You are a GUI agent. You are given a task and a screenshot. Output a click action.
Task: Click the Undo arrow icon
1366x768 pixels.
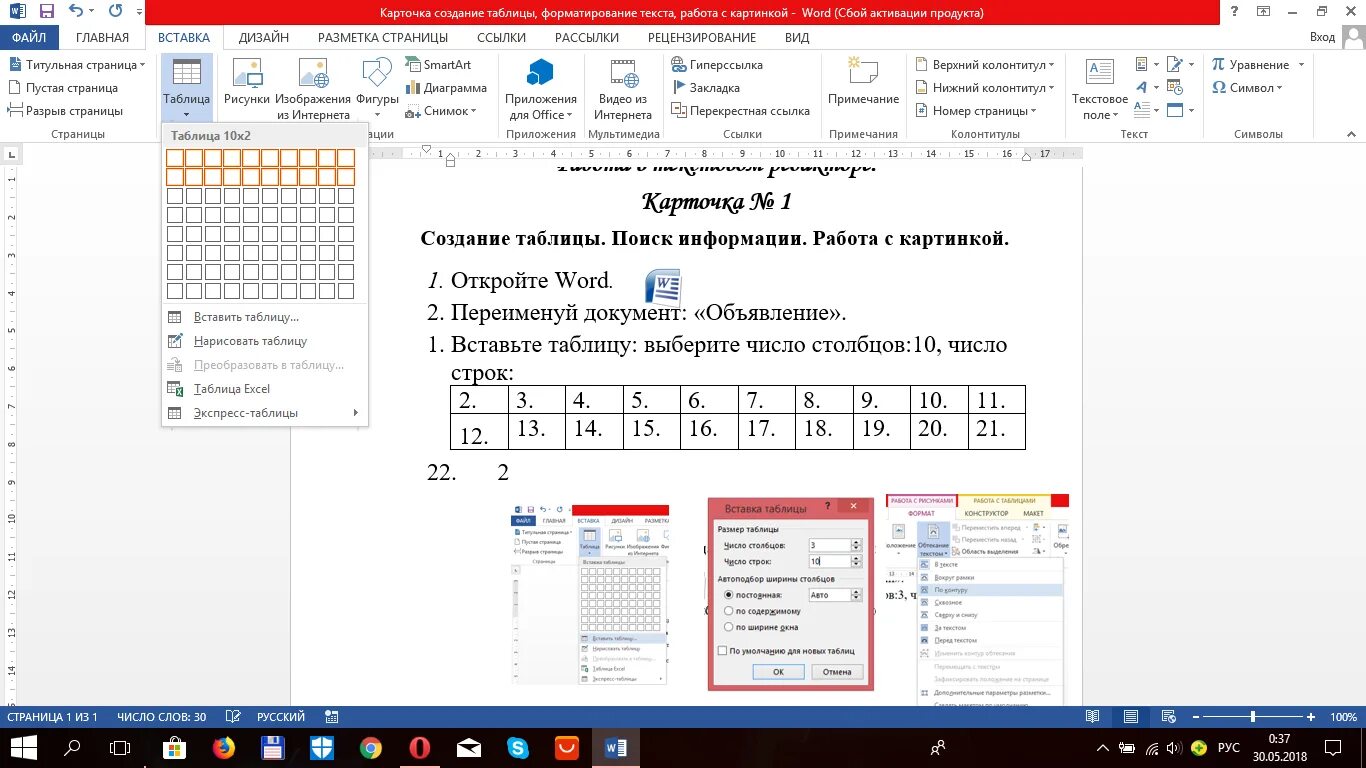coord(76,12)
